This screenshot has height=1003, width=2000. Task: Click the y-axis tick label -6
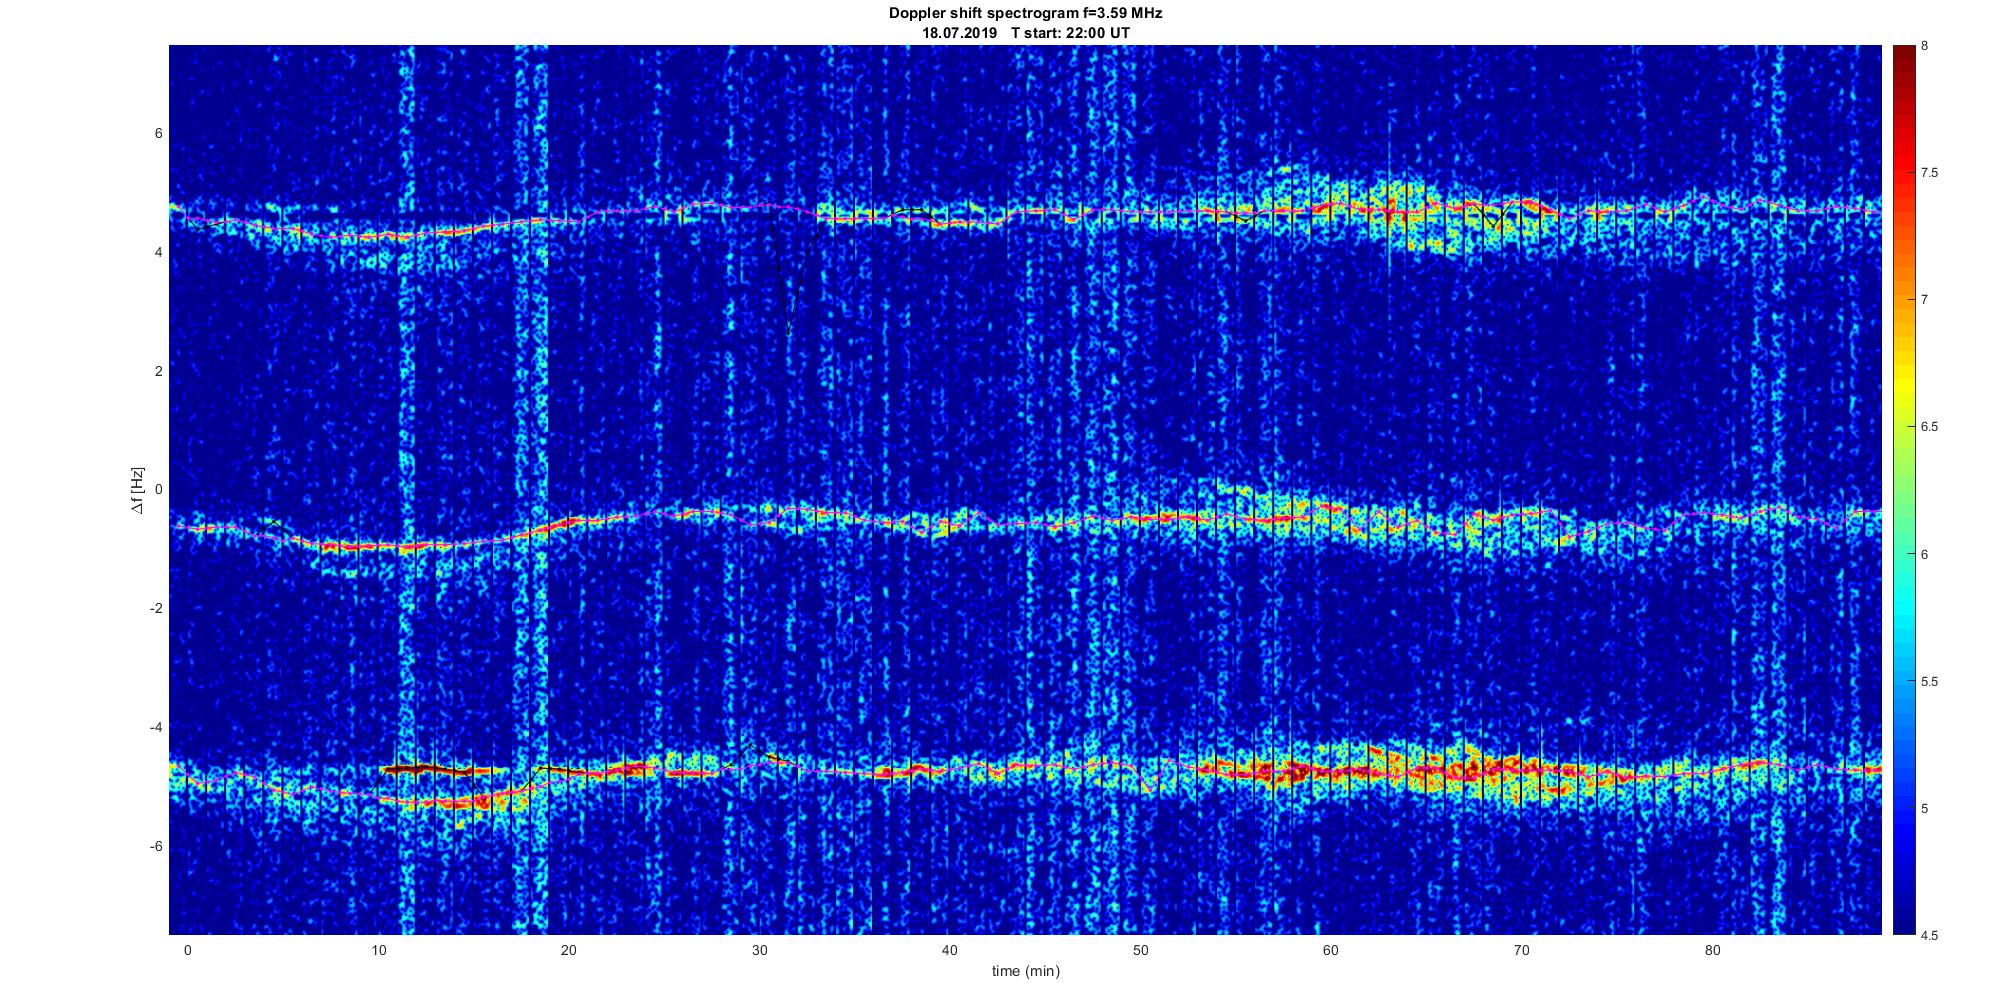[x=155, y=846]
